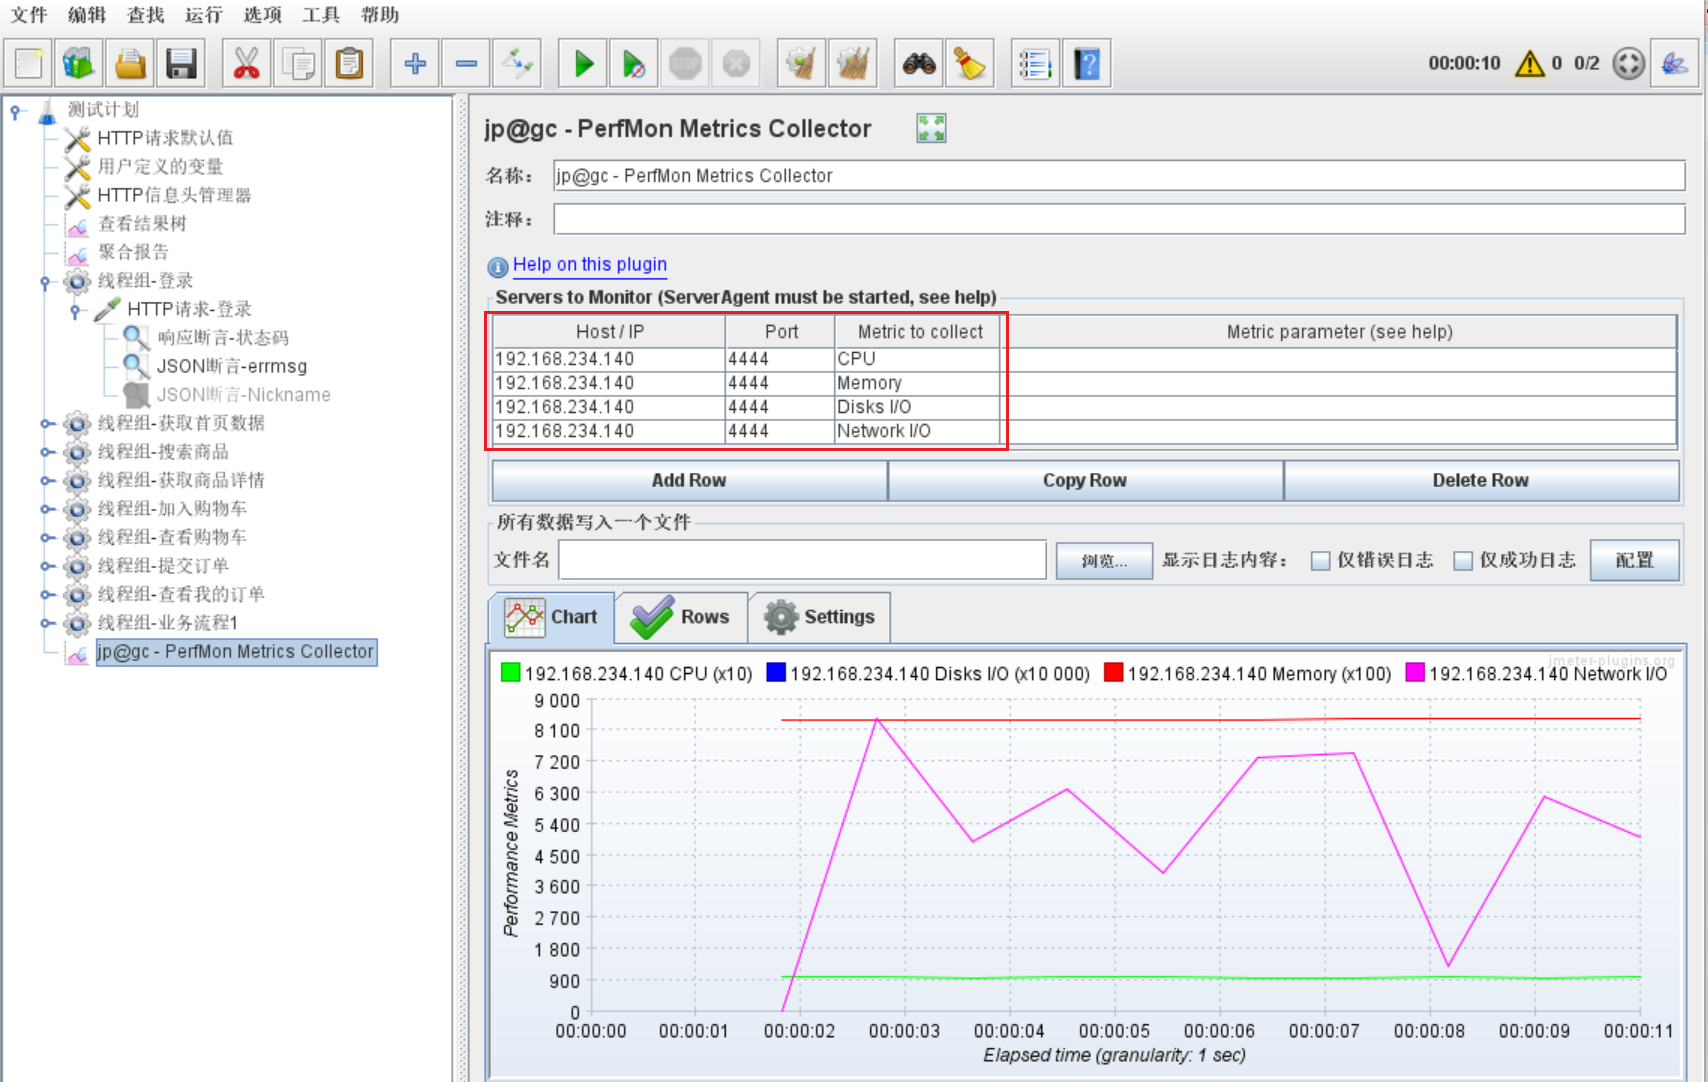Open the 文件 menu
The width and height of the screenshot is (1708, 1082).
[29, 15]
